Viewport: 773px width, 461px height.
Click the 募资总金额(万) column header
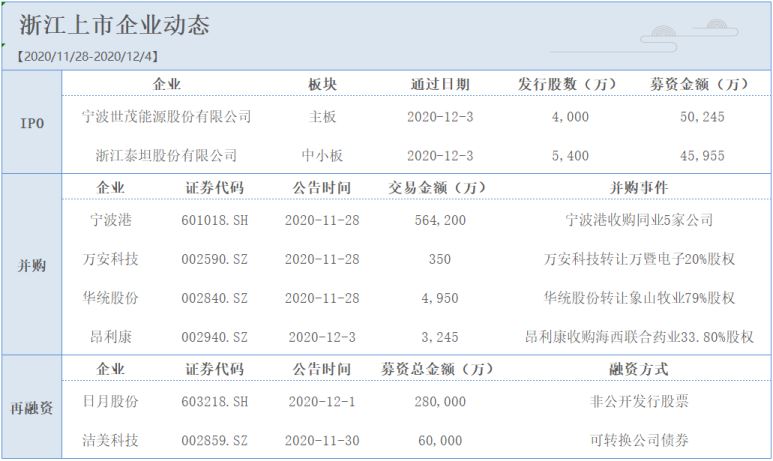[x=437, y=369]
